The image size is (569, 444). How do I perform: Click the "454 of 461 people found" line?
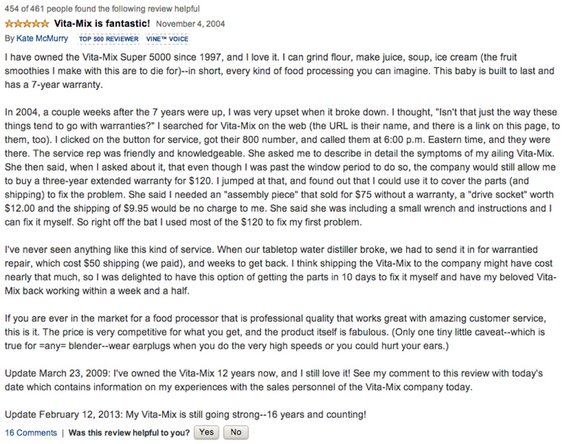pyautogui.click(x=102, y=8)
